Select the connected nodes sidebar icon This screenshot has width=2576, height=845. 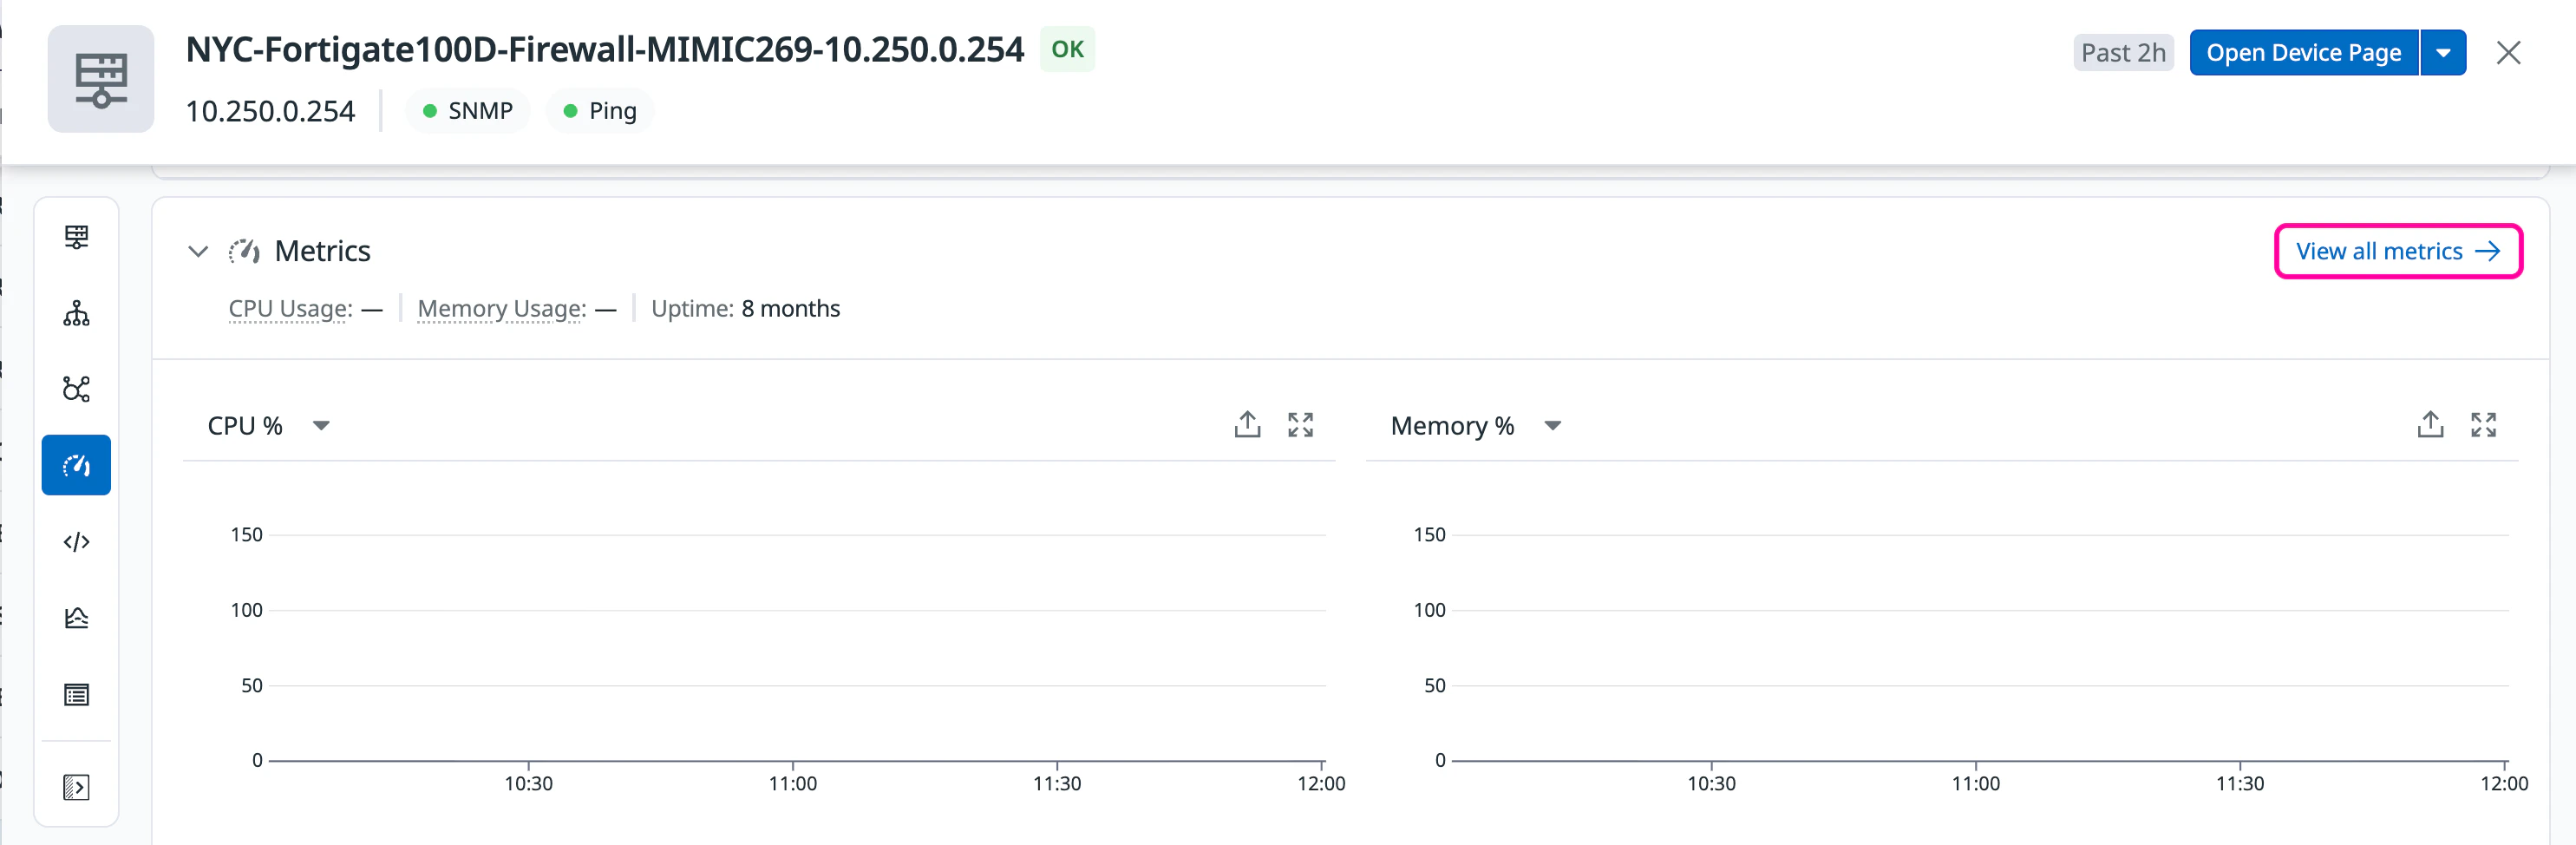(x=76, y=389)
